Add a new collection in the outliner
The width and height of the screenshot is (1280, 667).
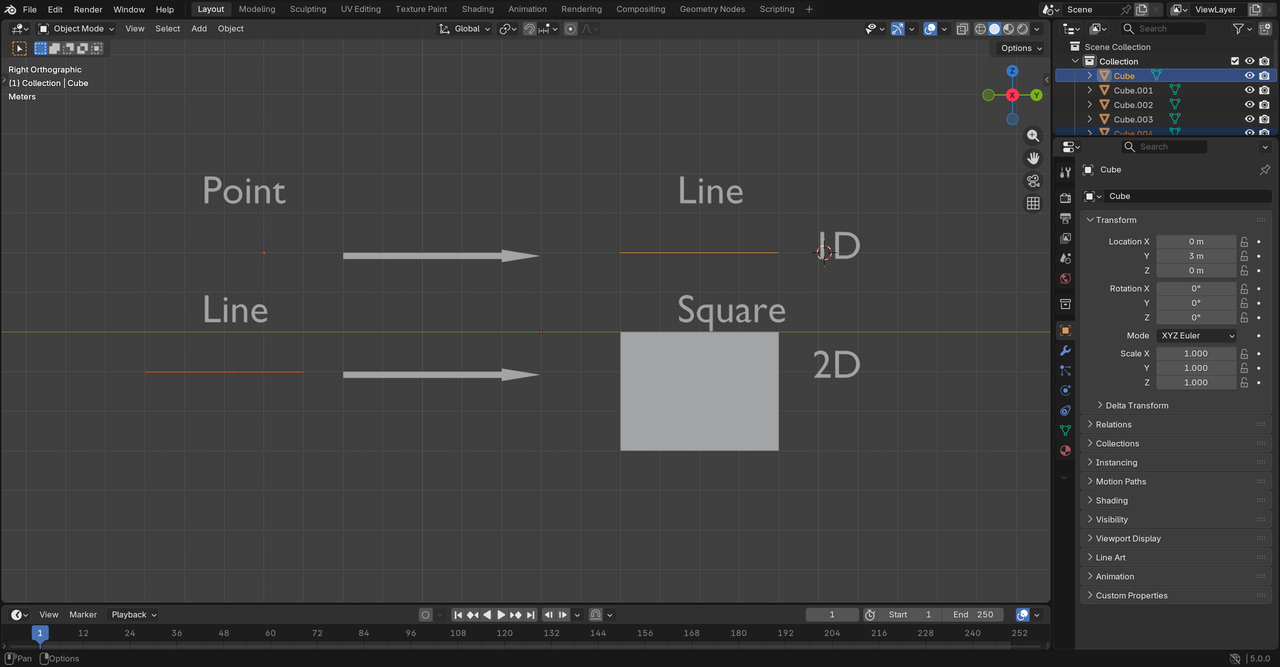coord(1266,29)
